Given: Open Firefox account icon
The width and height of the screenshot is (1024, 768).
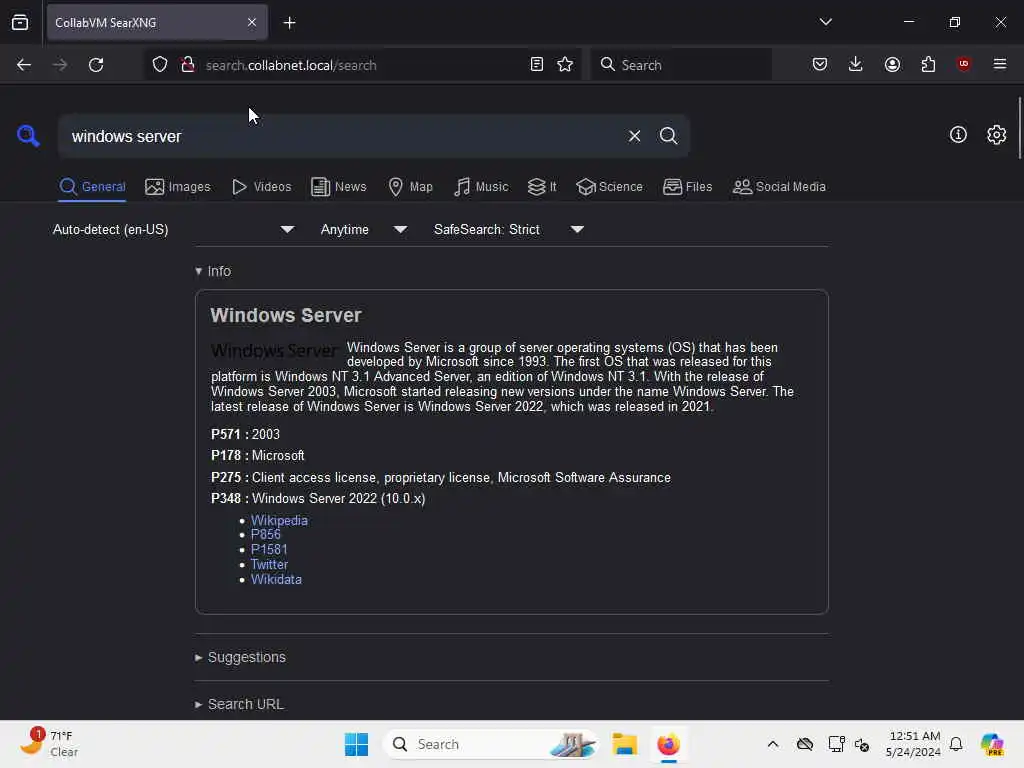Looking at the screenshot, I should click(x=892, y=64).
